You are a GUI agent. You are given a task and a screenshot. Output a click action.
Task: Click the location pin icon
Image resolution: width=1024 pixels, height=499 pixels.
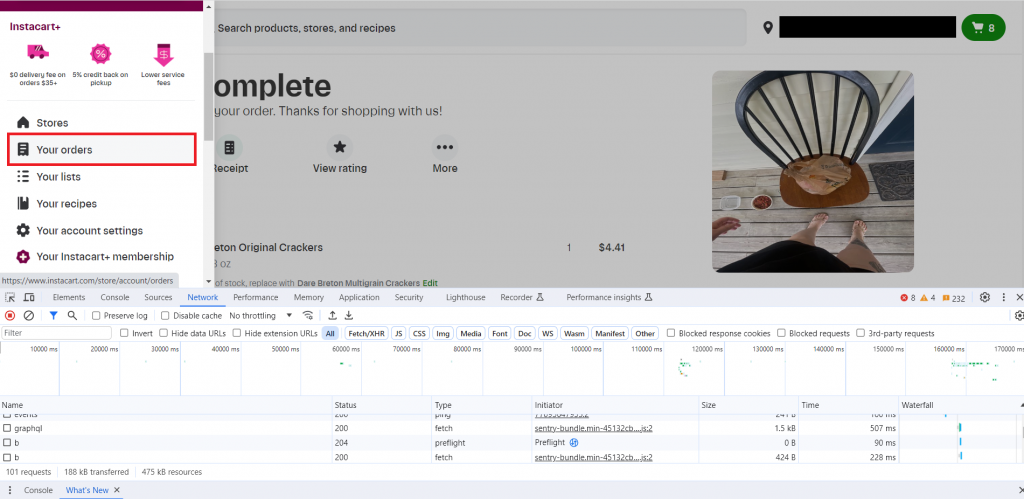[768, 27]
